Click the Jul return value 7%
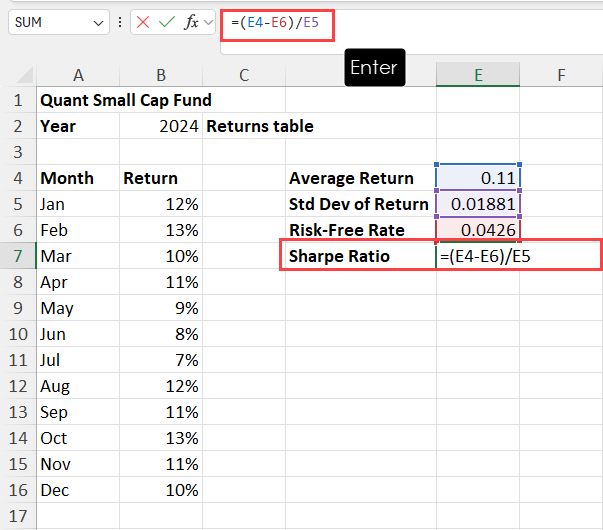 coord(161,360)
